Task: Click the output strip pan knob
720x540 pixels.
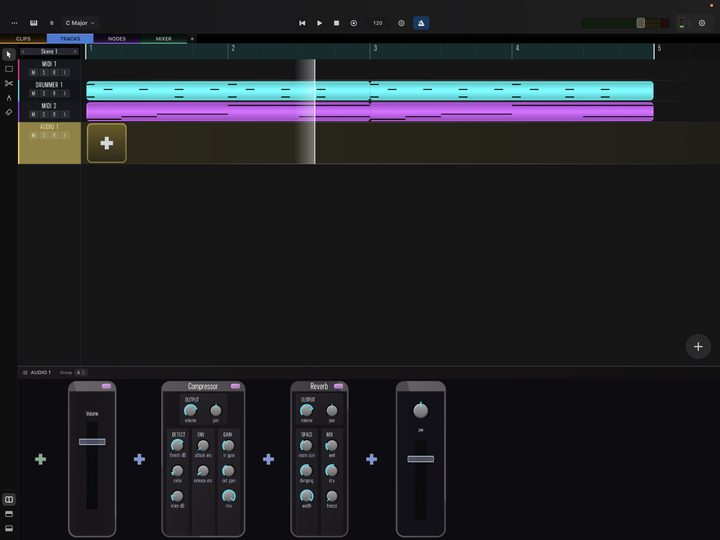Action: click(421, 410)
